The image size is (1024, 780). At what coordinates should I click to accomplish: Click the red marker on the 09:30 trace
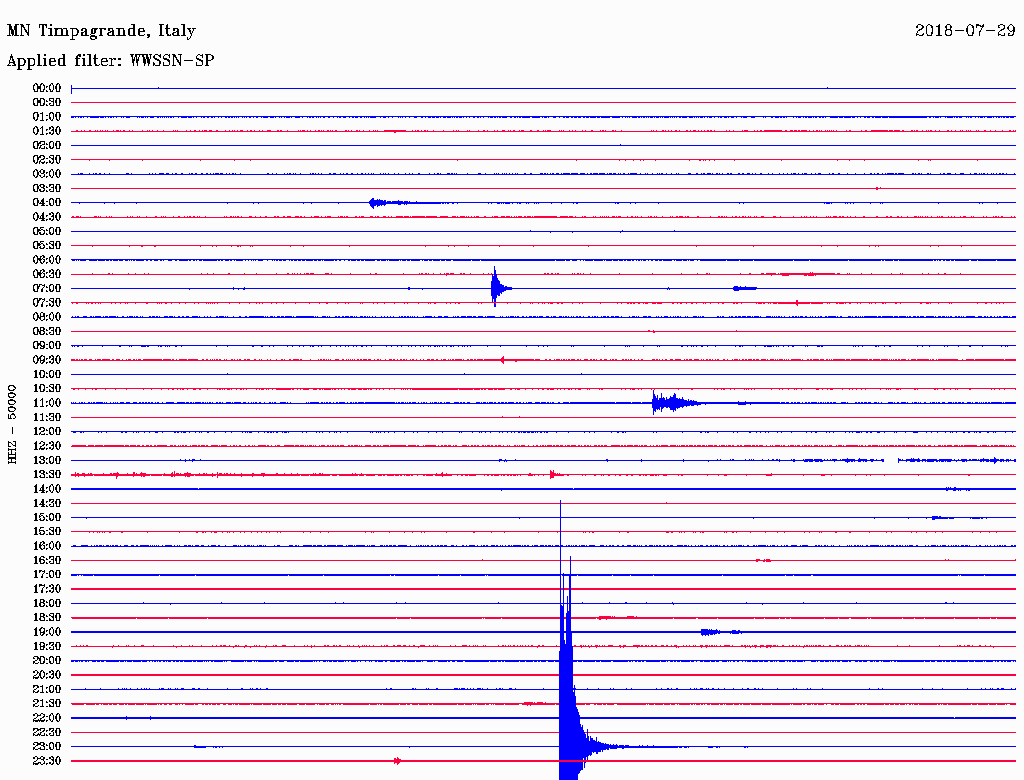pyautogui.click(x=502, y=360)
